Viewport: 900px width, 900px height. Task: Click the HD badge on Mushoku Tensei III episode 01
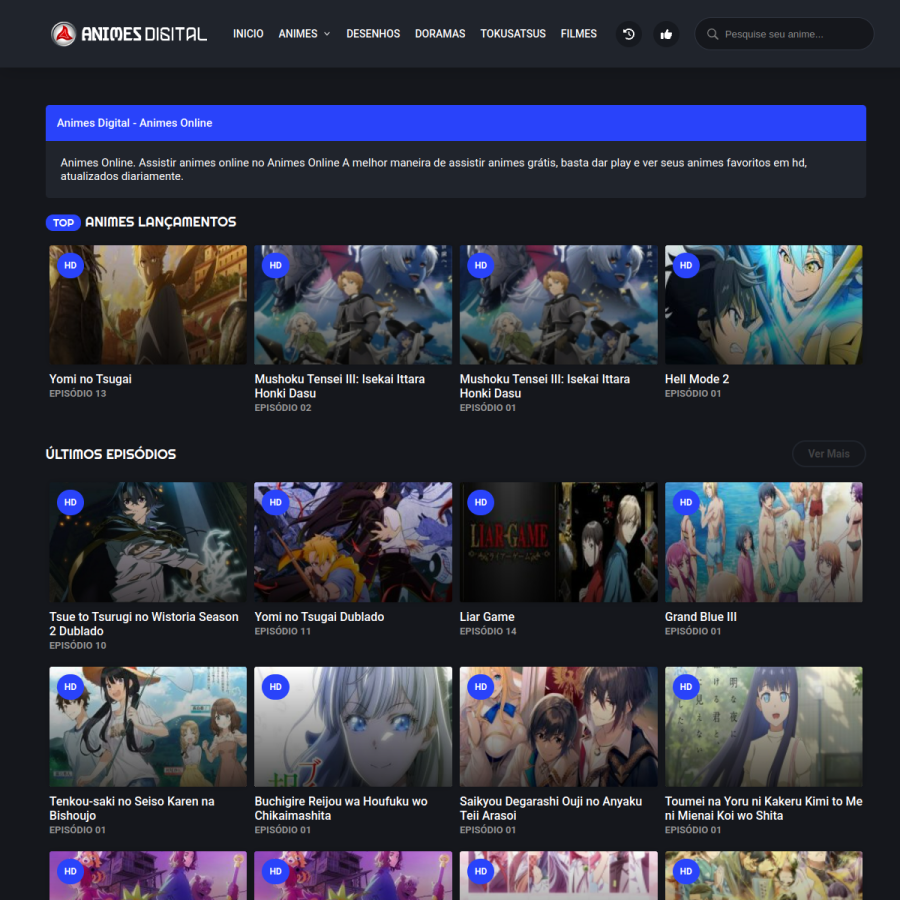tap(480, 265)
